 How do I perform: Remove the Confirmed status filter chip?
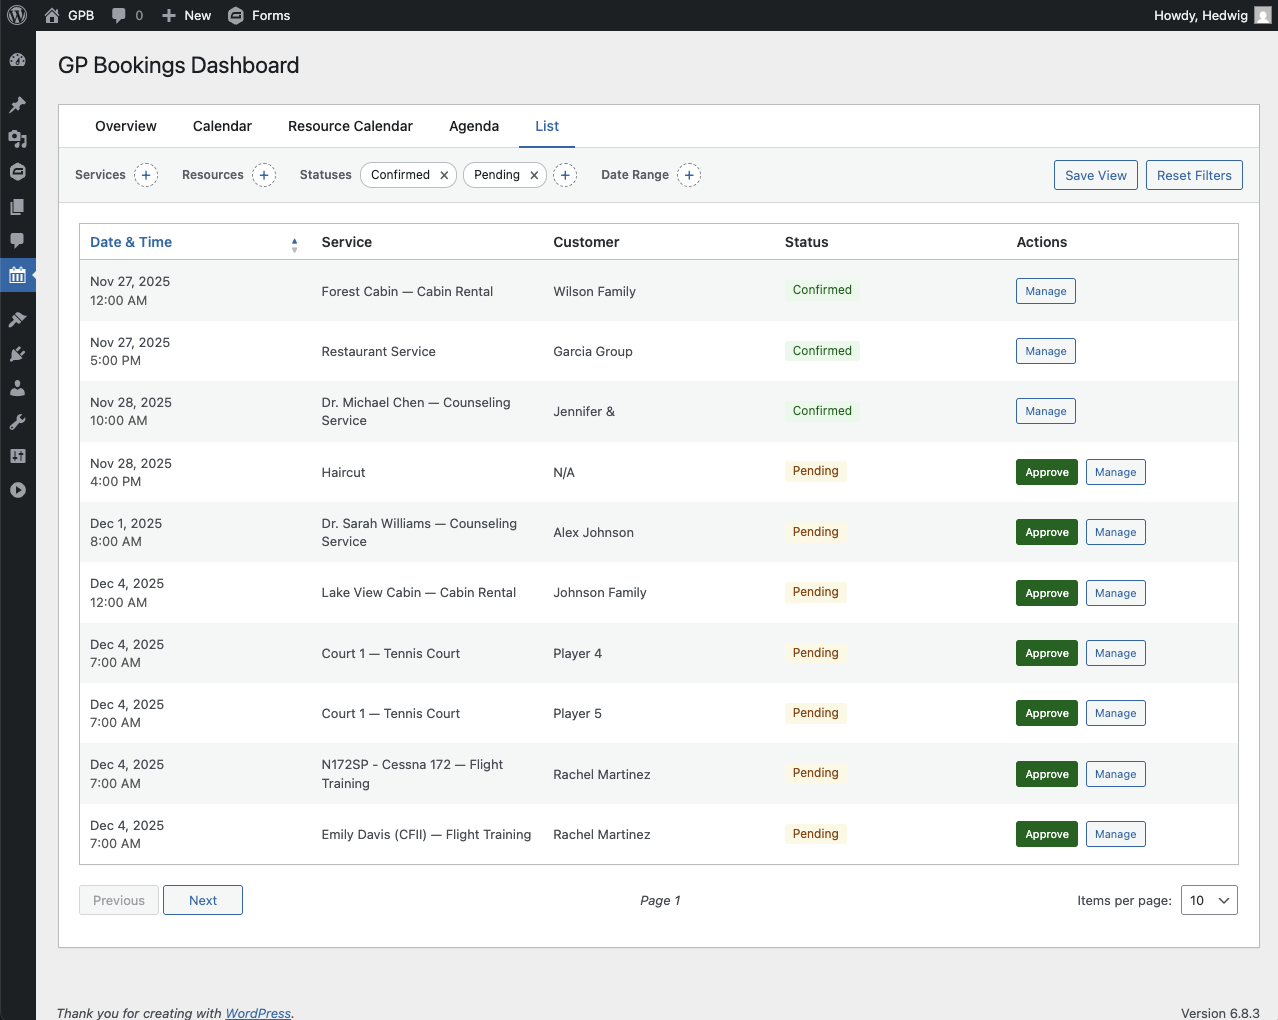pyautogui.click(x=444, y=175)
